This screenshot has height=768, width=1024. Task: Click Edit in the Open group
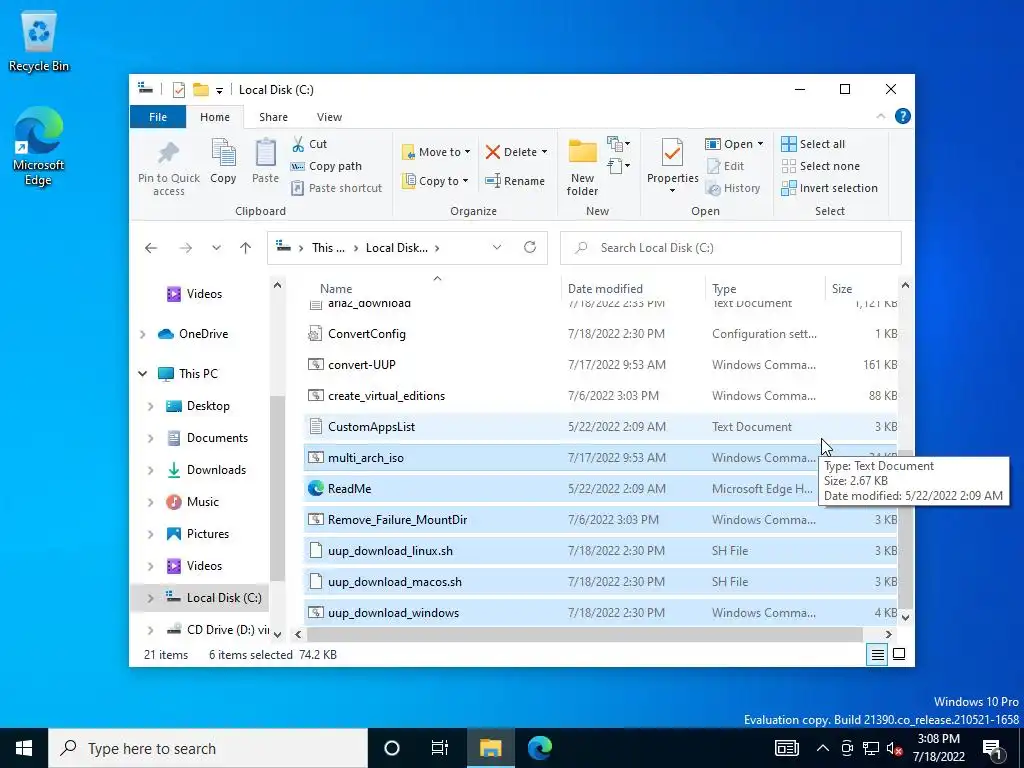tap(725, 166)
